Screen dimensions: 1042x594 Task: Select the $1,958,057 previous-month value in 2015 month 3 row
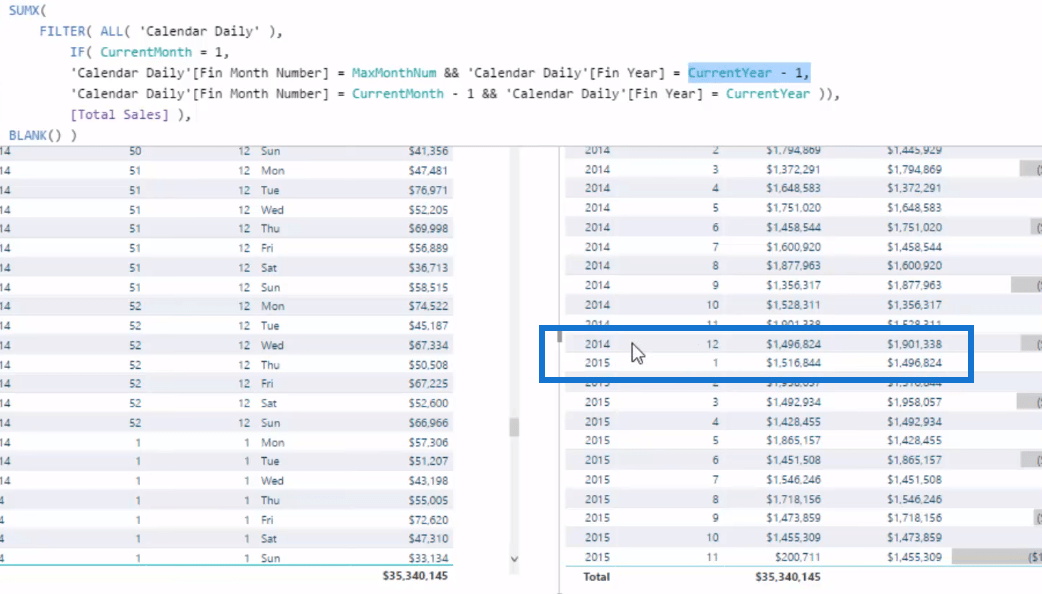click(x=914, y=402)
